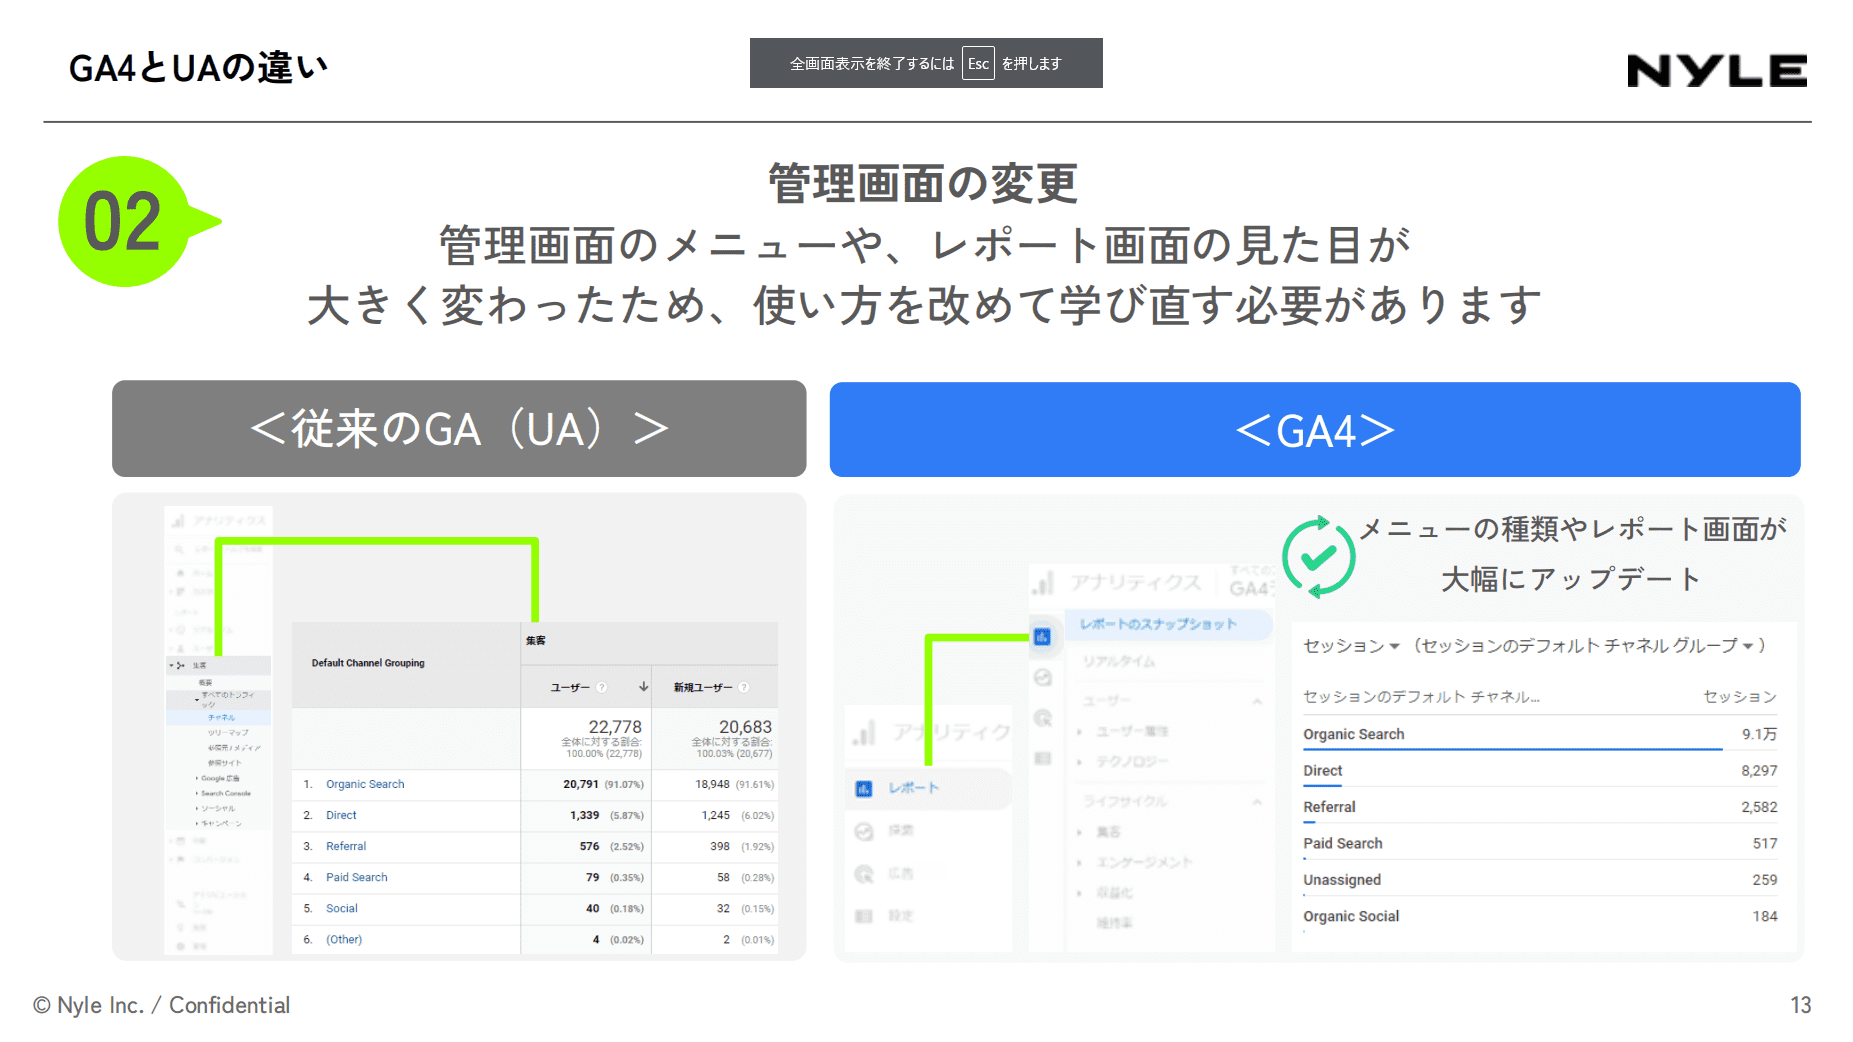Open Paid Search link in UA table
The image size is (1853, 1042).
pos(356,877)
